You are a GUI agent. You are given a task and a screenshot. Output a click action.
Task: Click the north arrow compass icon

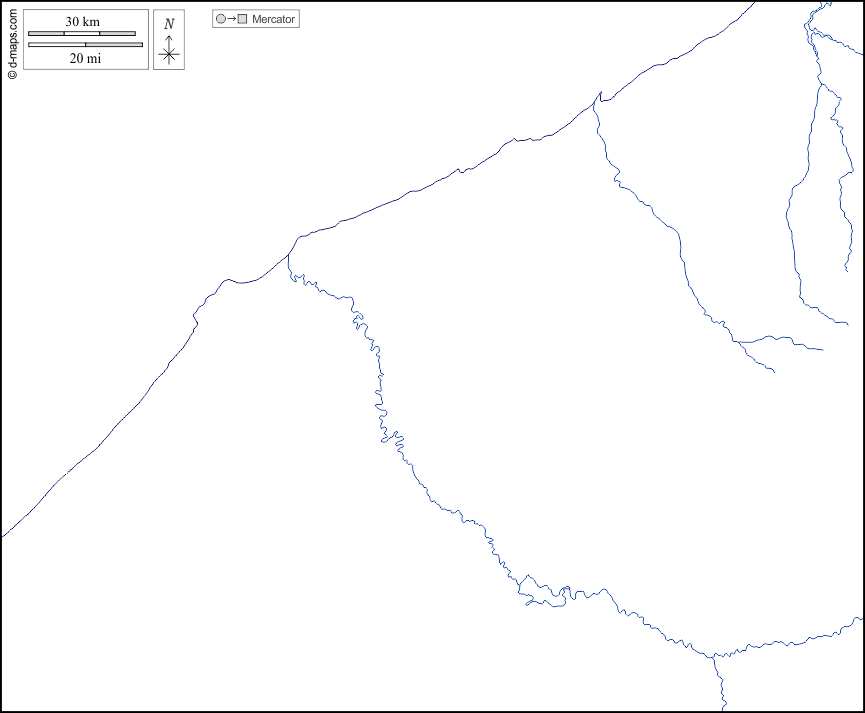point(169,40)
